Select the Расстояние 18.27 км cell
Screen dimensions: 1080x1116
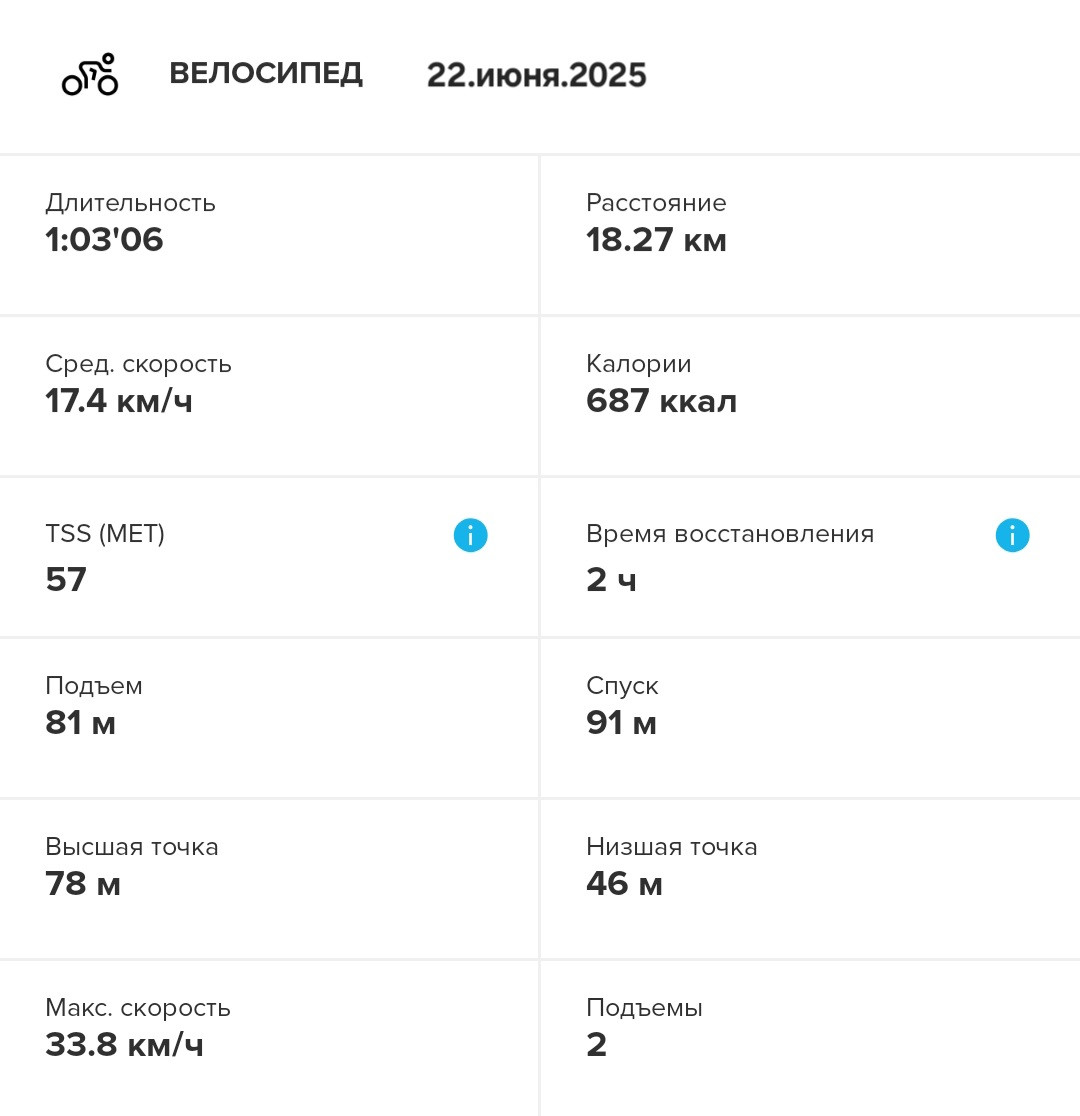click(810, 235)
